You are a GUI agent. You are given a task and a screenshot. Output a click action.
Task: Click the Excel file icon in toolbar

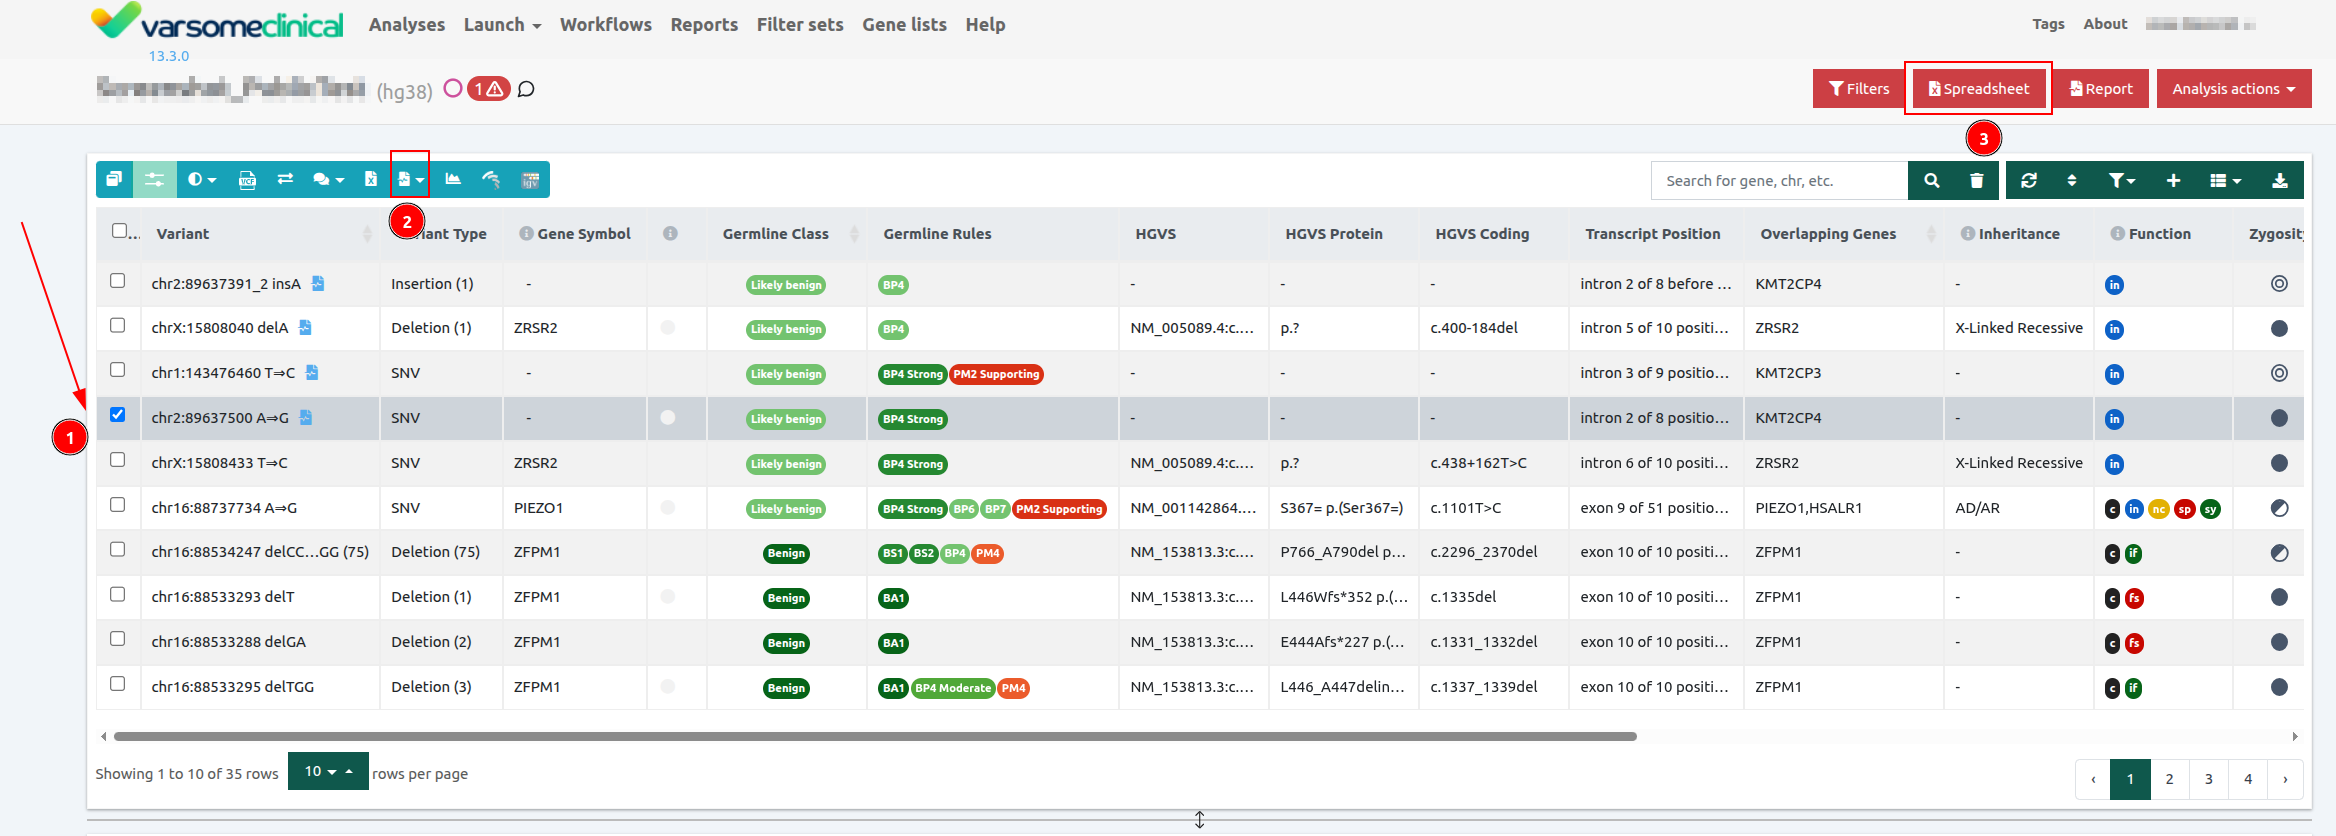(371, 179)
